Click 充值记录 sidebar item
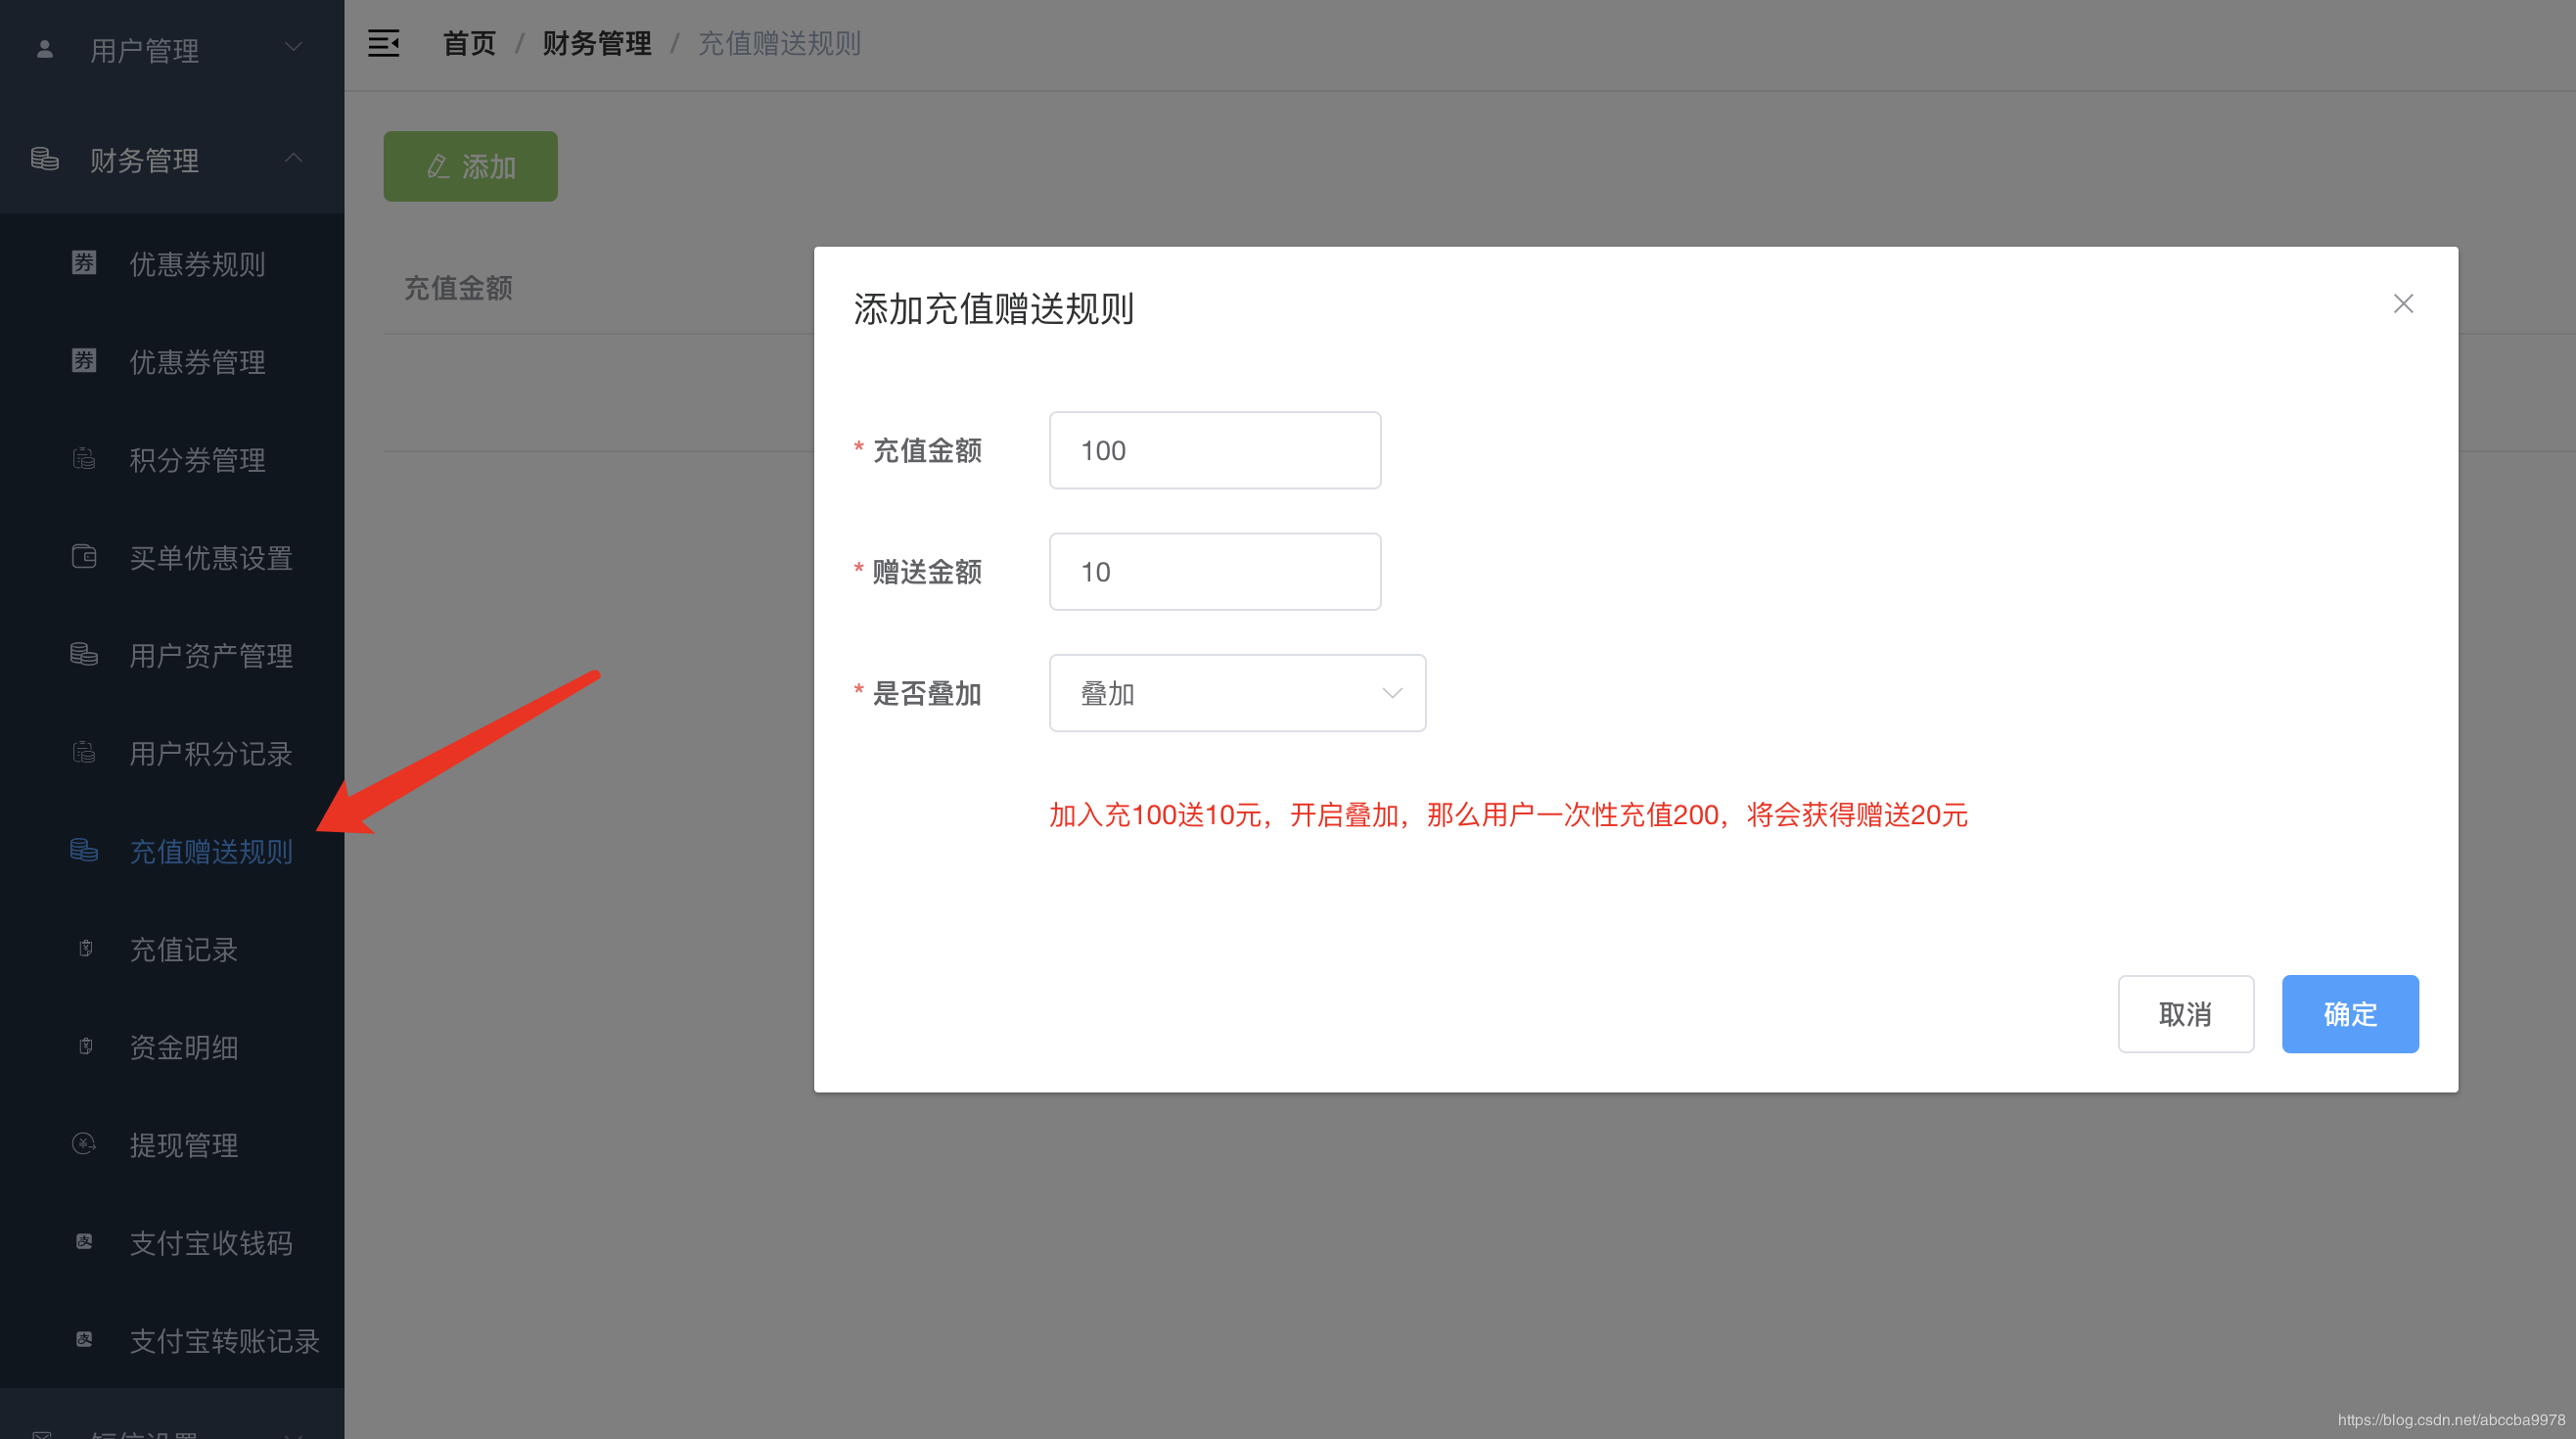This screenshot has width=2576, height=1439. [179, 949]
